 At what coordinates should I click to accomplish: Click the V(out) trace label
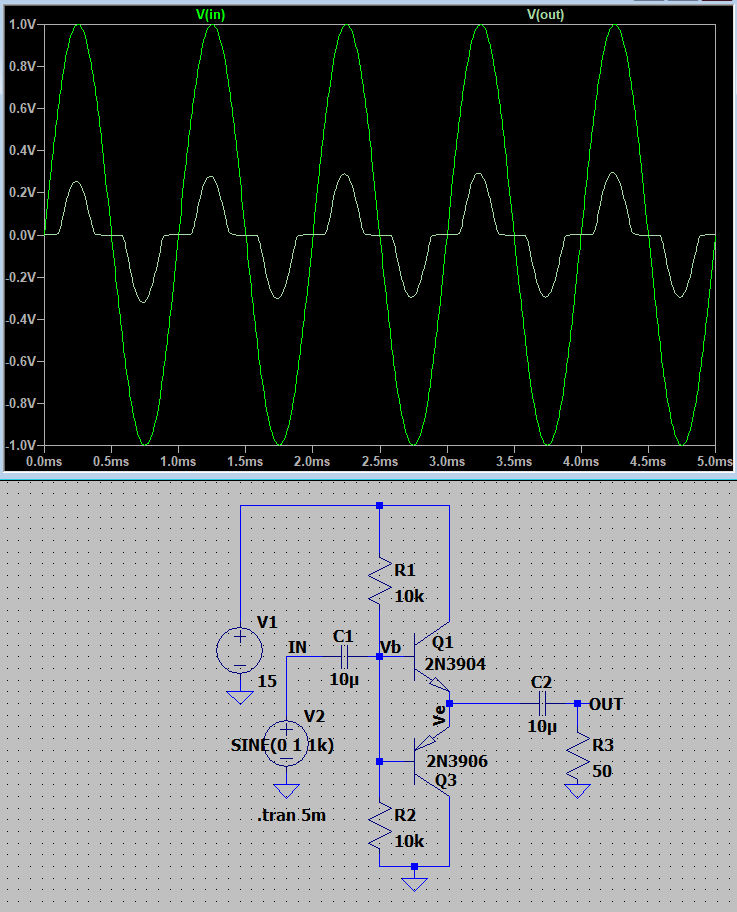coord(545,14)
